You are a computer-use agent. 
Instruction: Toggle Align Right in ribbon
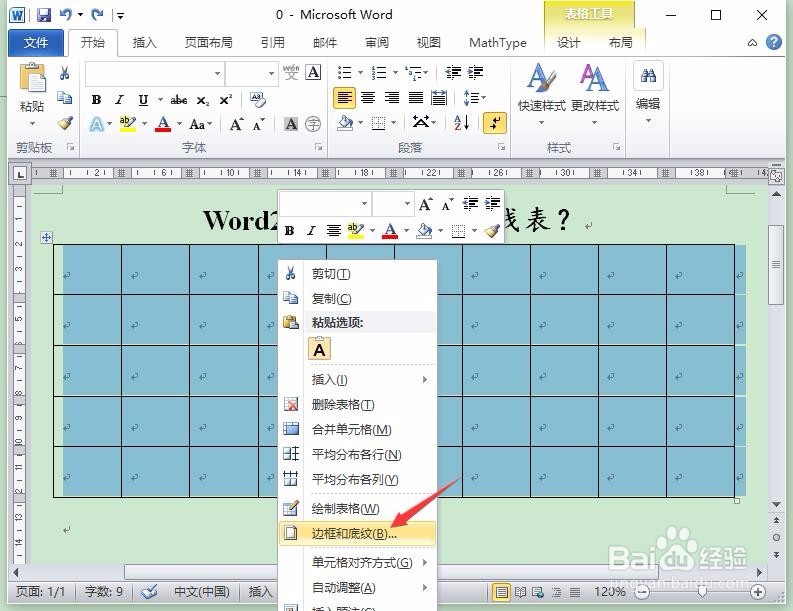coord(391,98)
